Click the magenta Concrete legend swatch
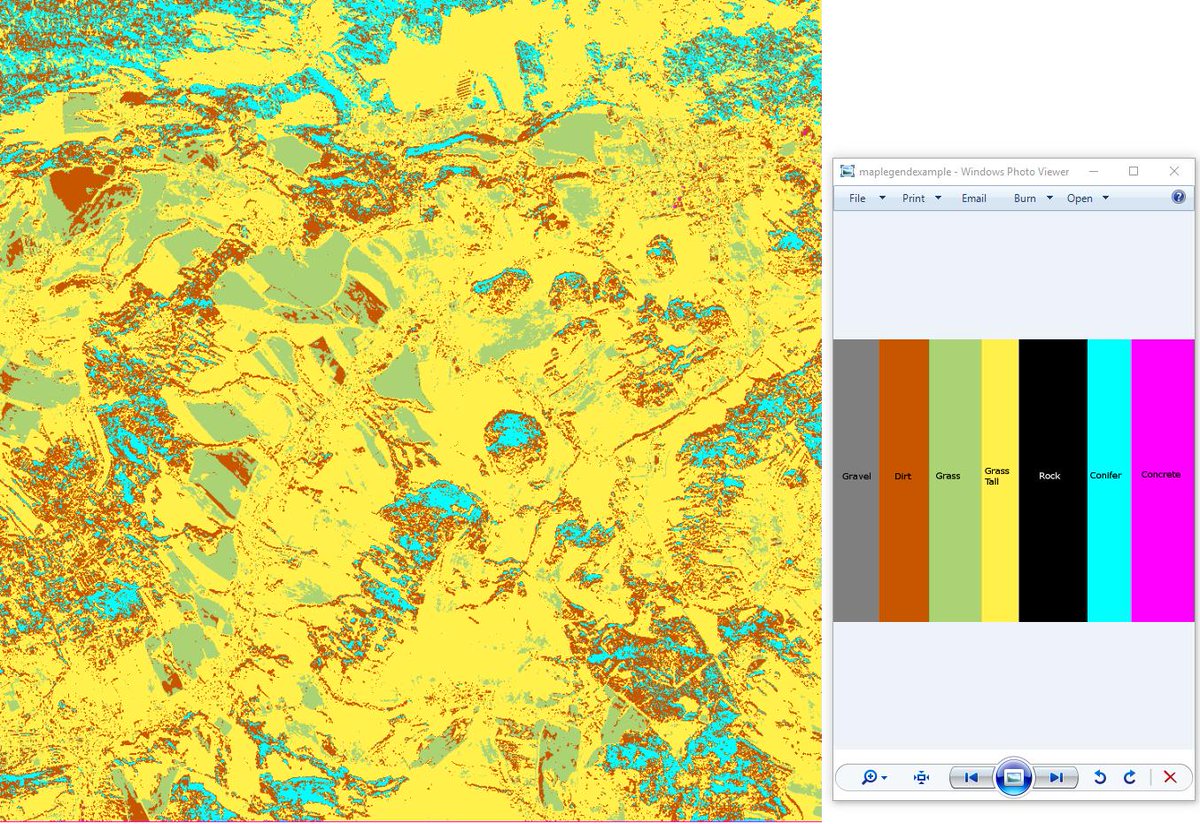 coord(1163,480)
